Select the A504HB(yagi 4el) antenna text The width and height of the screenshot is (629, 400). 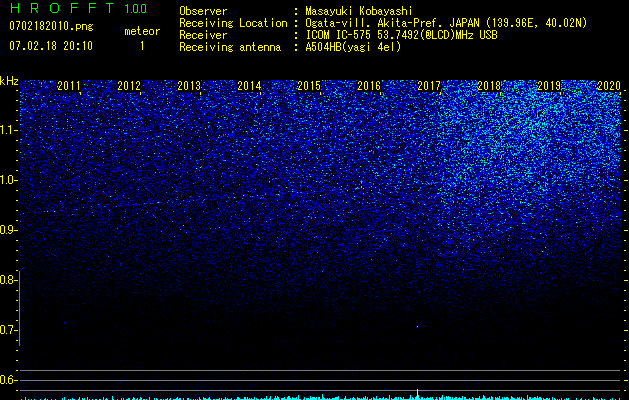(x=353, y=47)
